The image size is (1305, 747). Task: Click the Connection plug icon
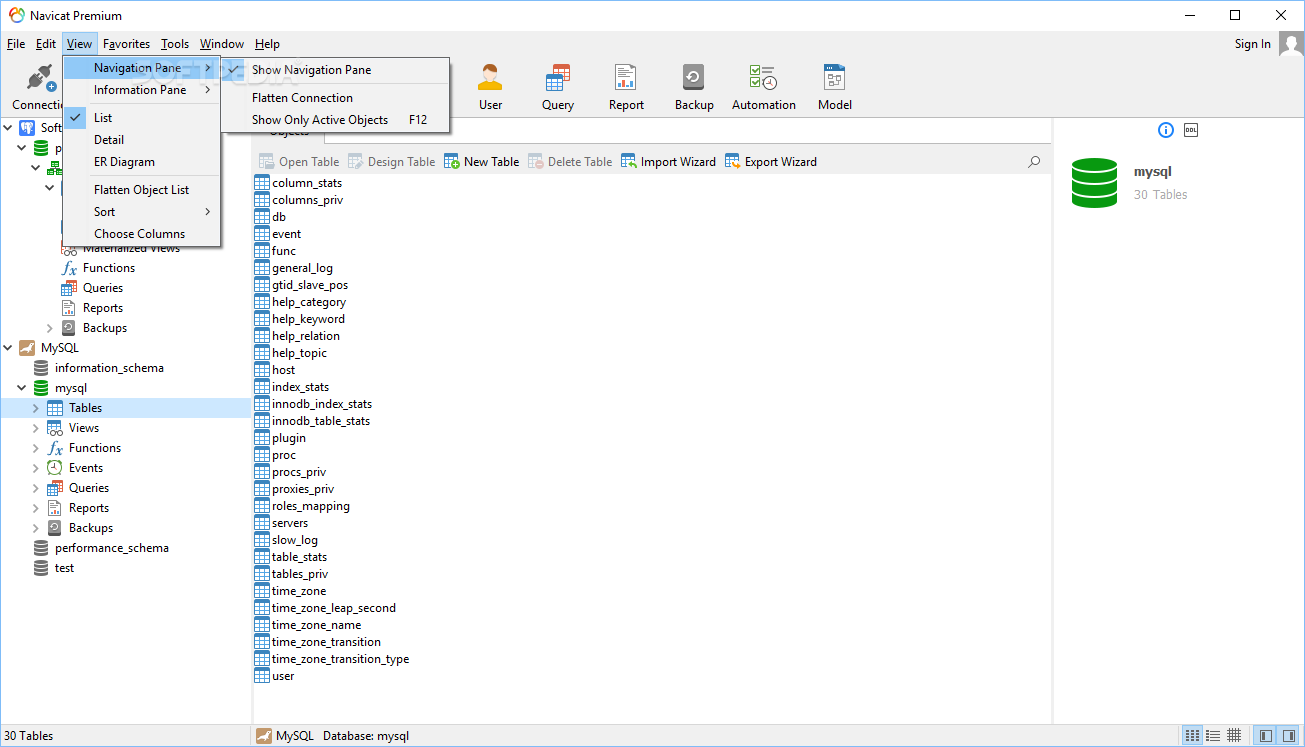pos(40,78)
